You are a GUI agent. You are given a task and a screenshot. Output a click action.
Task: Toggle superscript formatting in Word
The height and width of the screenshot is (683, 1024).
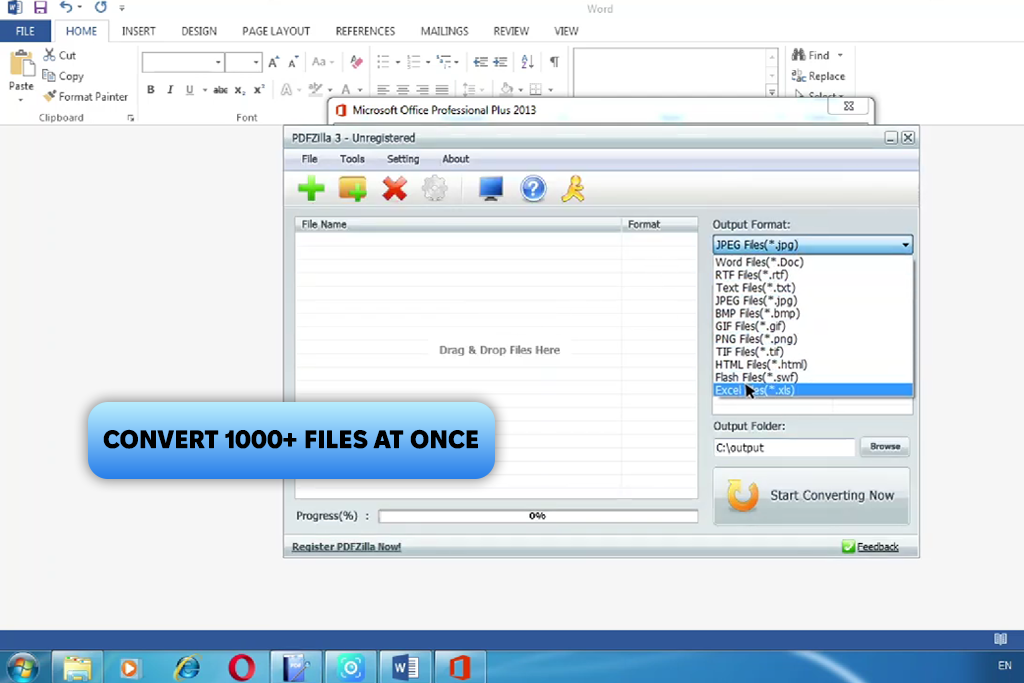(259, 89)
